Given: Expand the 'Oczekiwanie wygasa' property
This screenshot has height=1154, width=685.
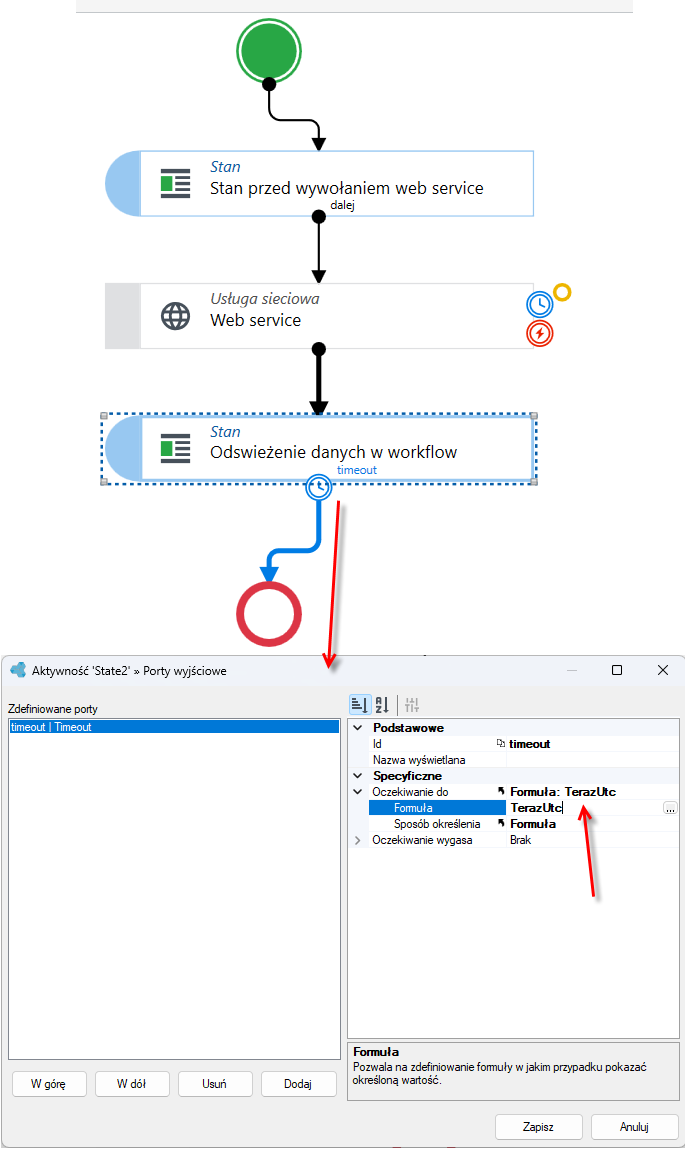Looking at the screenshot, I should tap(358, 840).
